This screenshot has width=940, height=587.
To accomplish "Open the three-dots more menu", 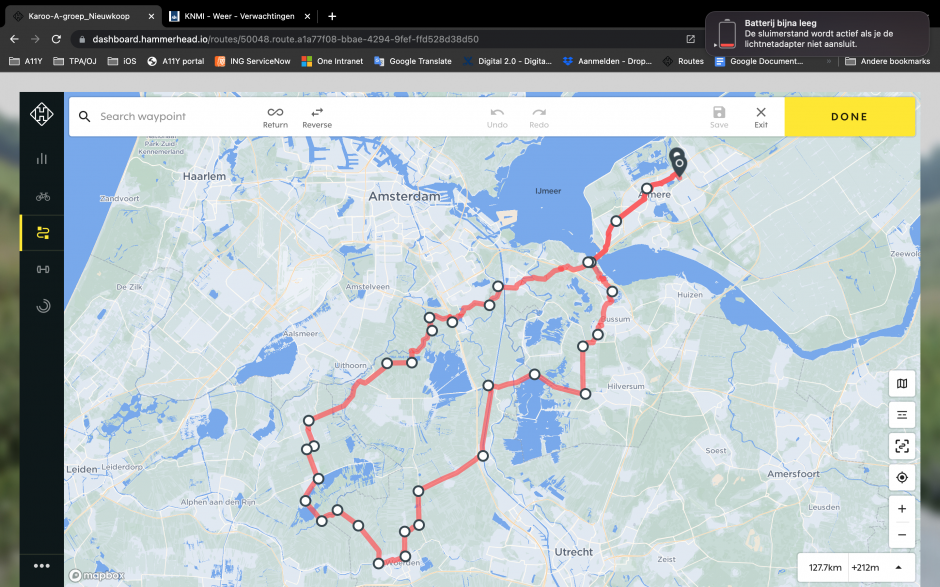I will pos(42,565).
